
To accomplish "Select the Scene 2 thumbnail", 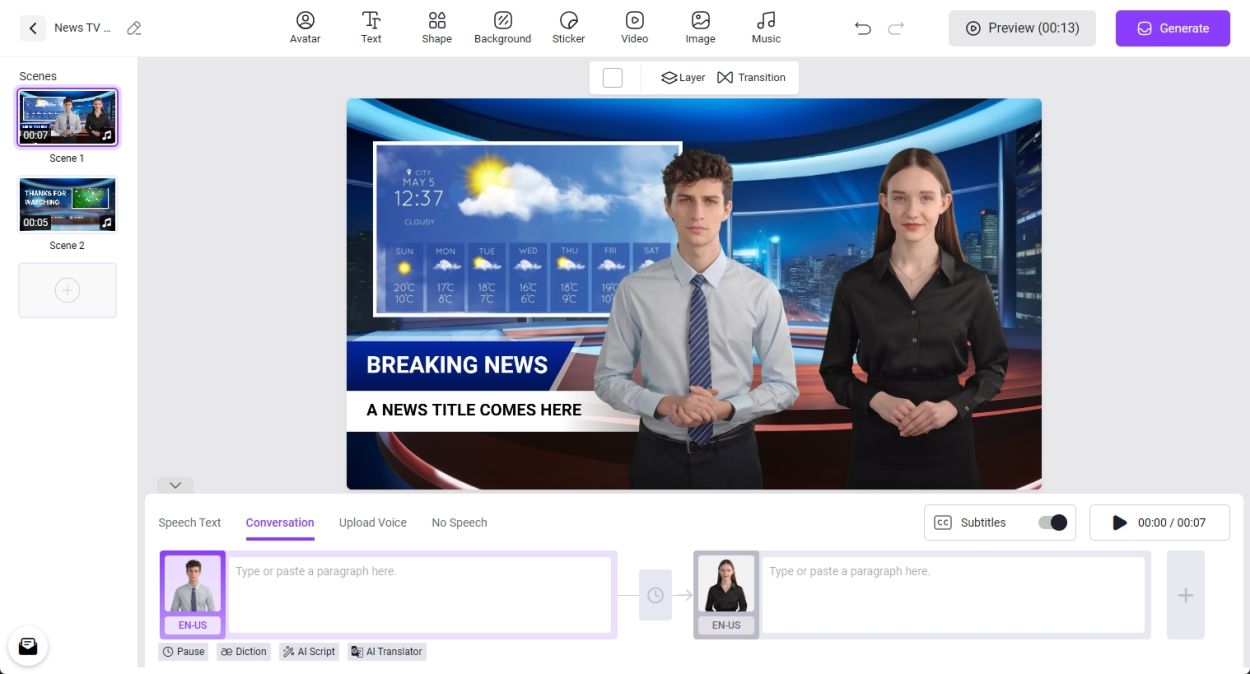I will tap(67, 204).
